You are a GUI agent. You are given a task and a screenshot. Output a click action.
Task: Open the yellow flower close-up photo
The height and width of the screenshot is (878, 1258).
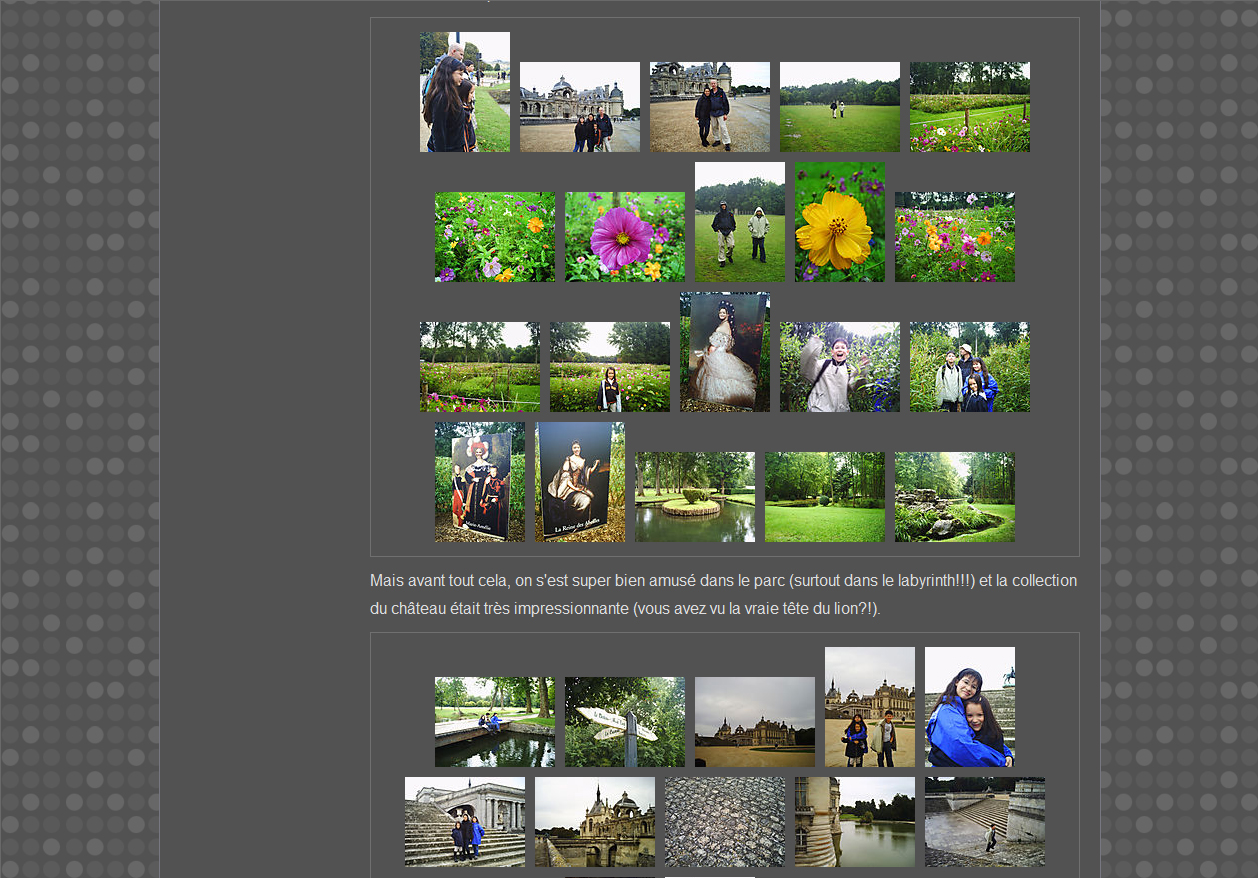840,222
